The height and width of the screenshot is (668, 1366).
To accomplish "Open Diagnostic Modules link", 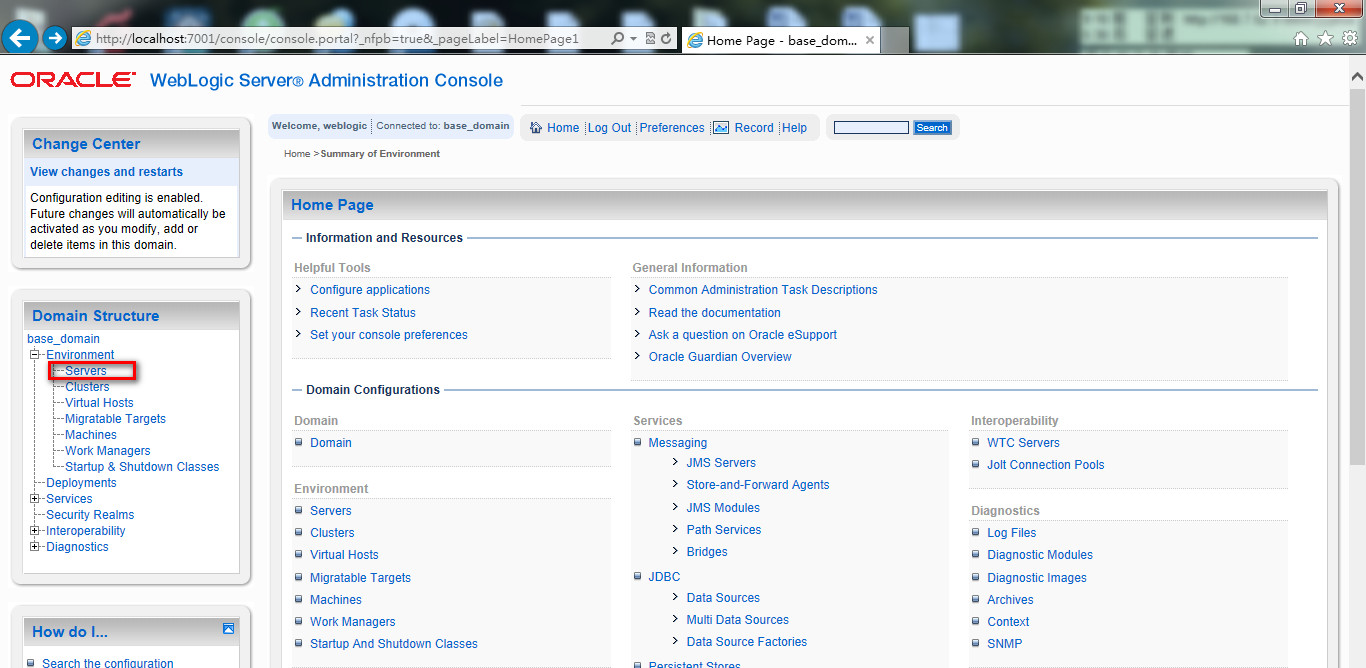I will (x=1040, y=555).
